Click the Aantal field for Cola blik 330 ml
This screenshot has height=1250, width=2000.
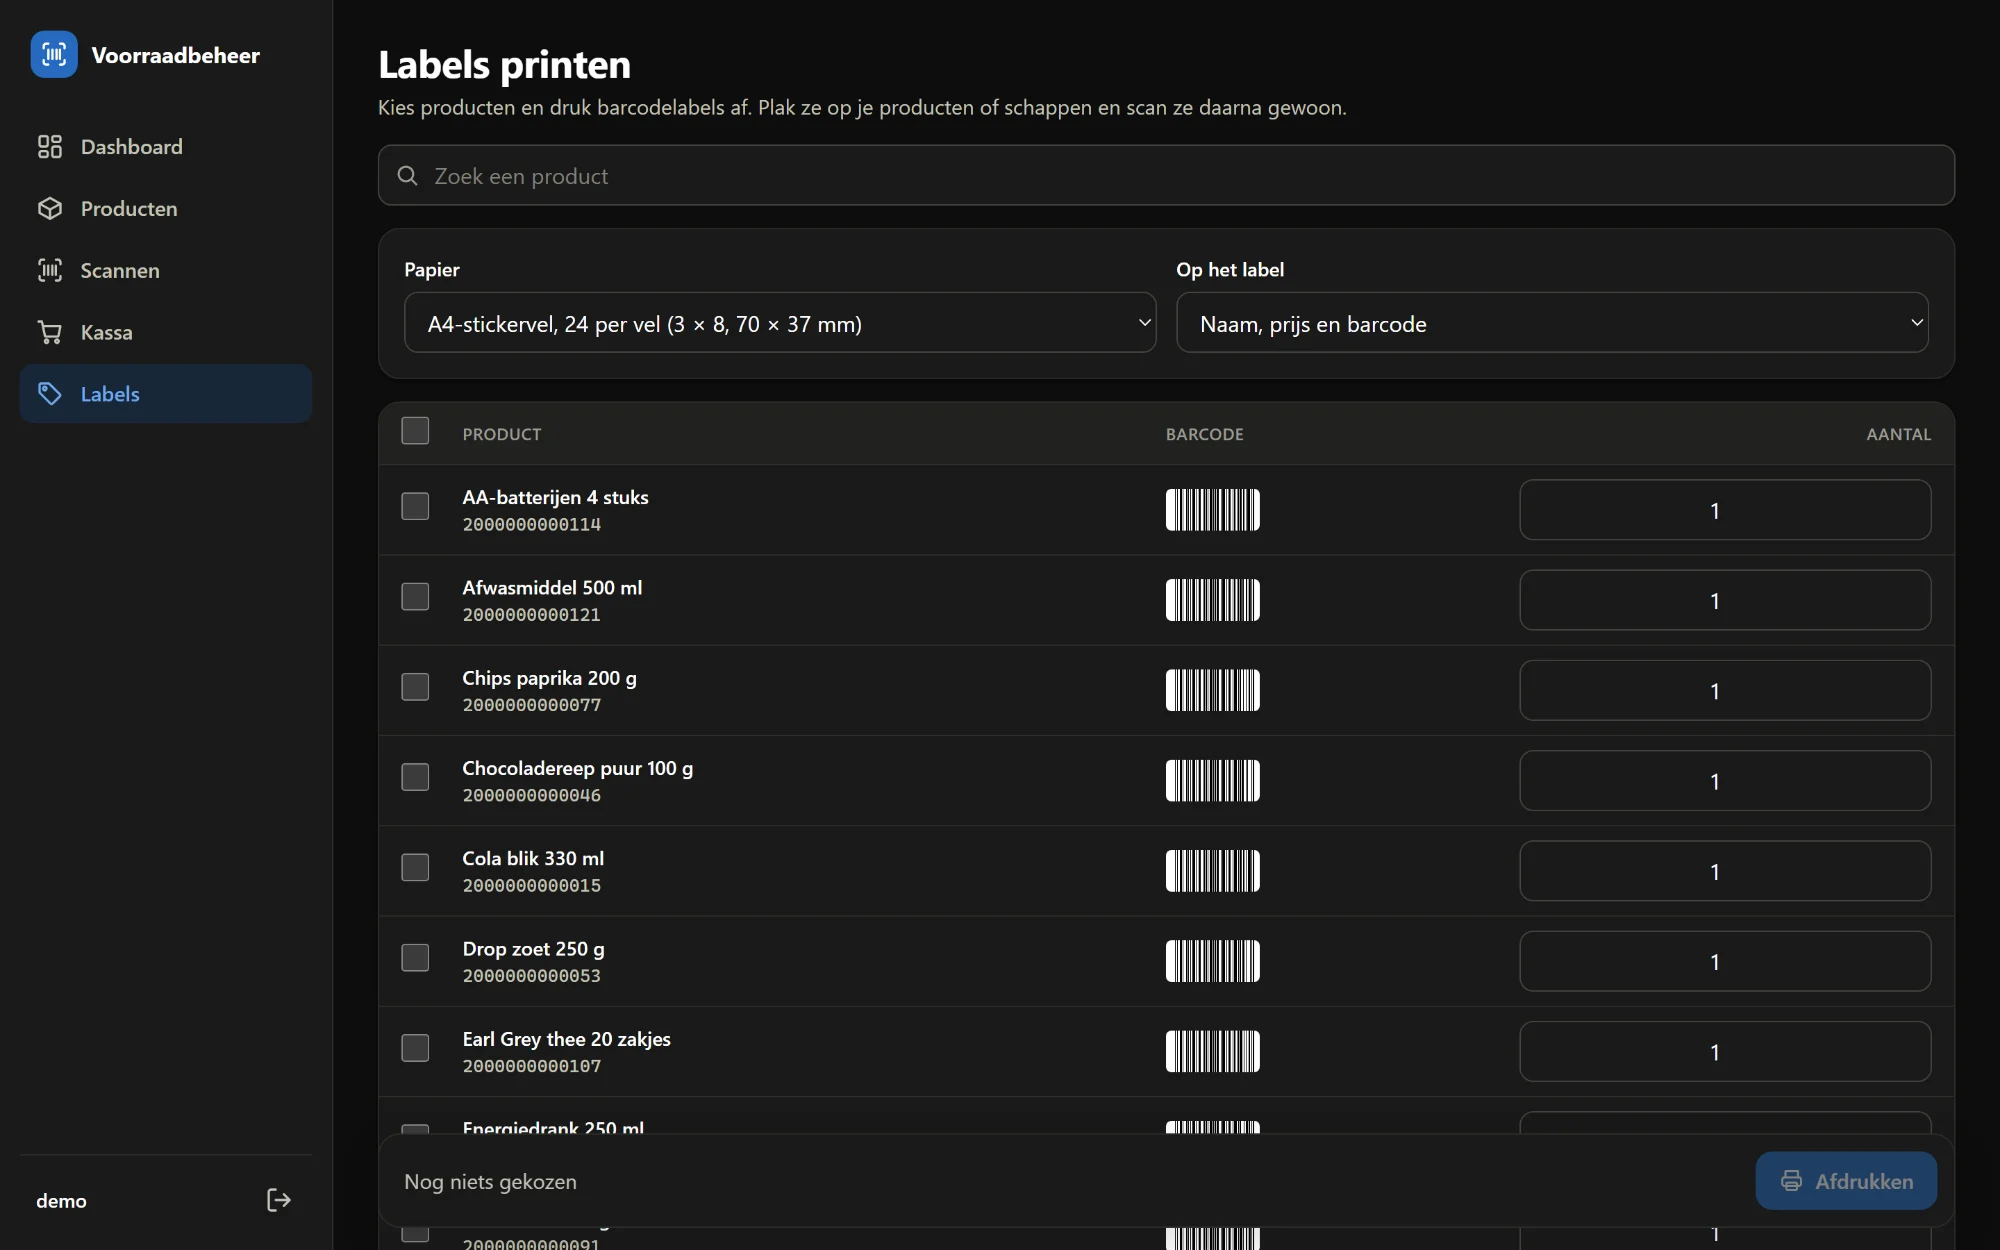coord(1725,871)
